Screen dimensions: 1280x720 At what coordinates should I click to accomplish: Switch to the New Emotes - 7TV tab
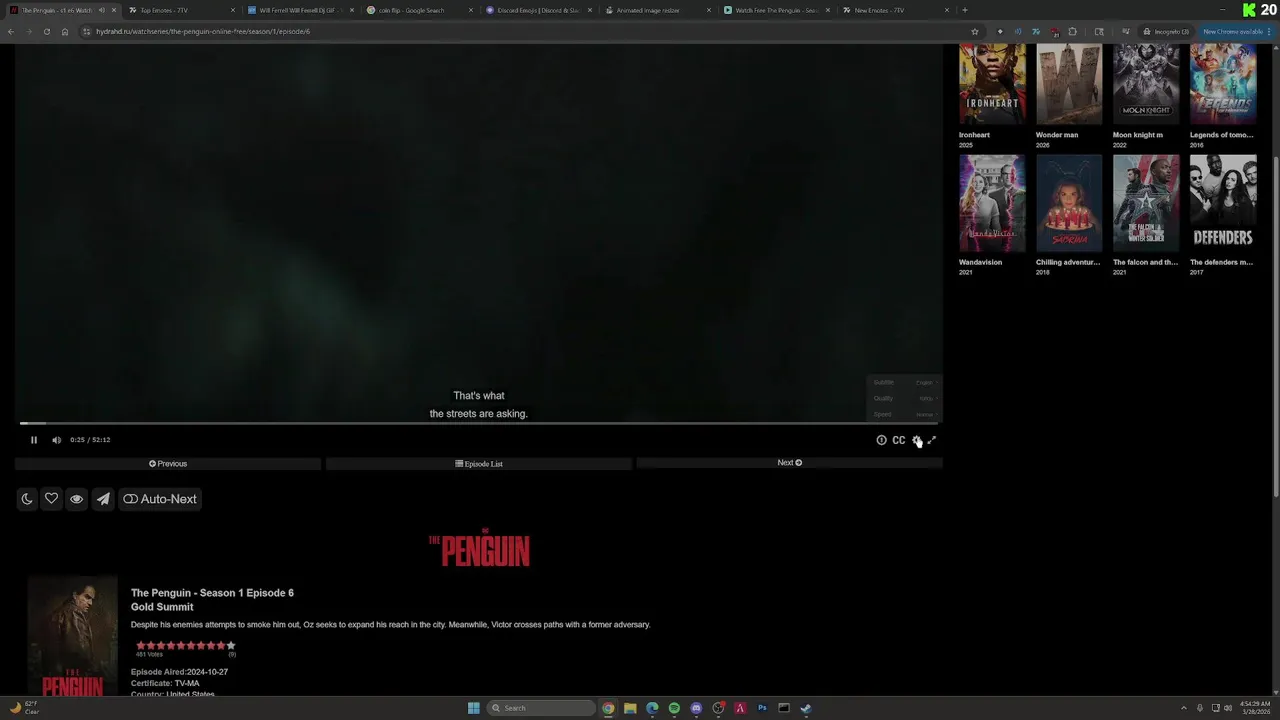tap(895, 10)
